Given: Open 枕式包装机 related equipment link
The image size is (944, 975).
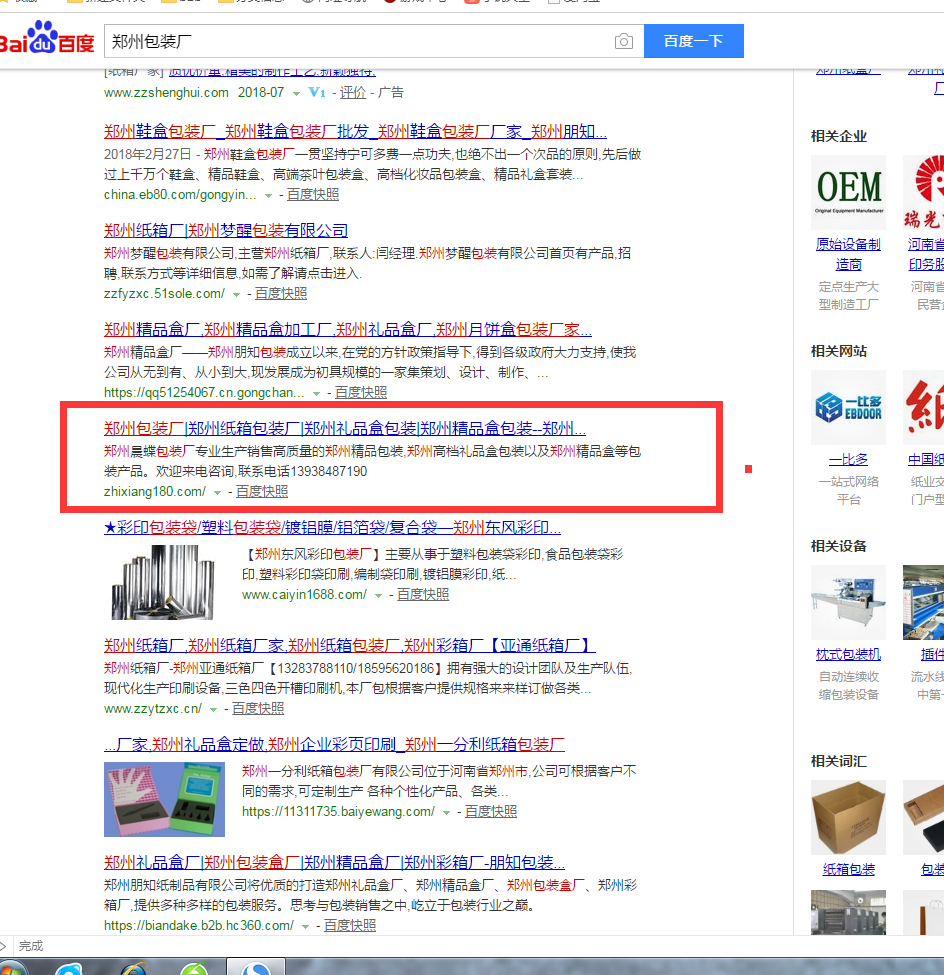Looking at the screenshot, I should (x=848, y=655).
